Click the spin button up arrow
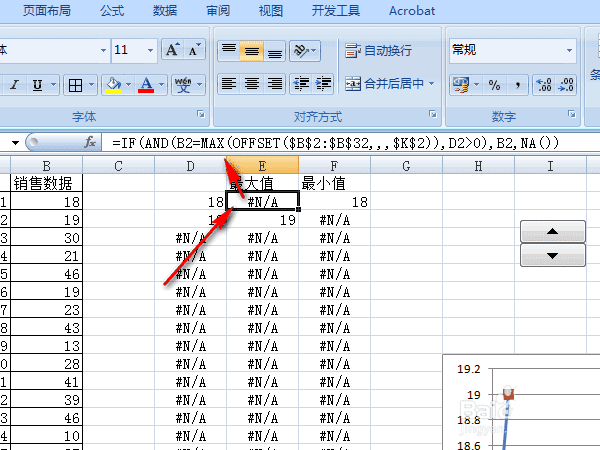This screenshot has height=450, width=600. point(553,231)
